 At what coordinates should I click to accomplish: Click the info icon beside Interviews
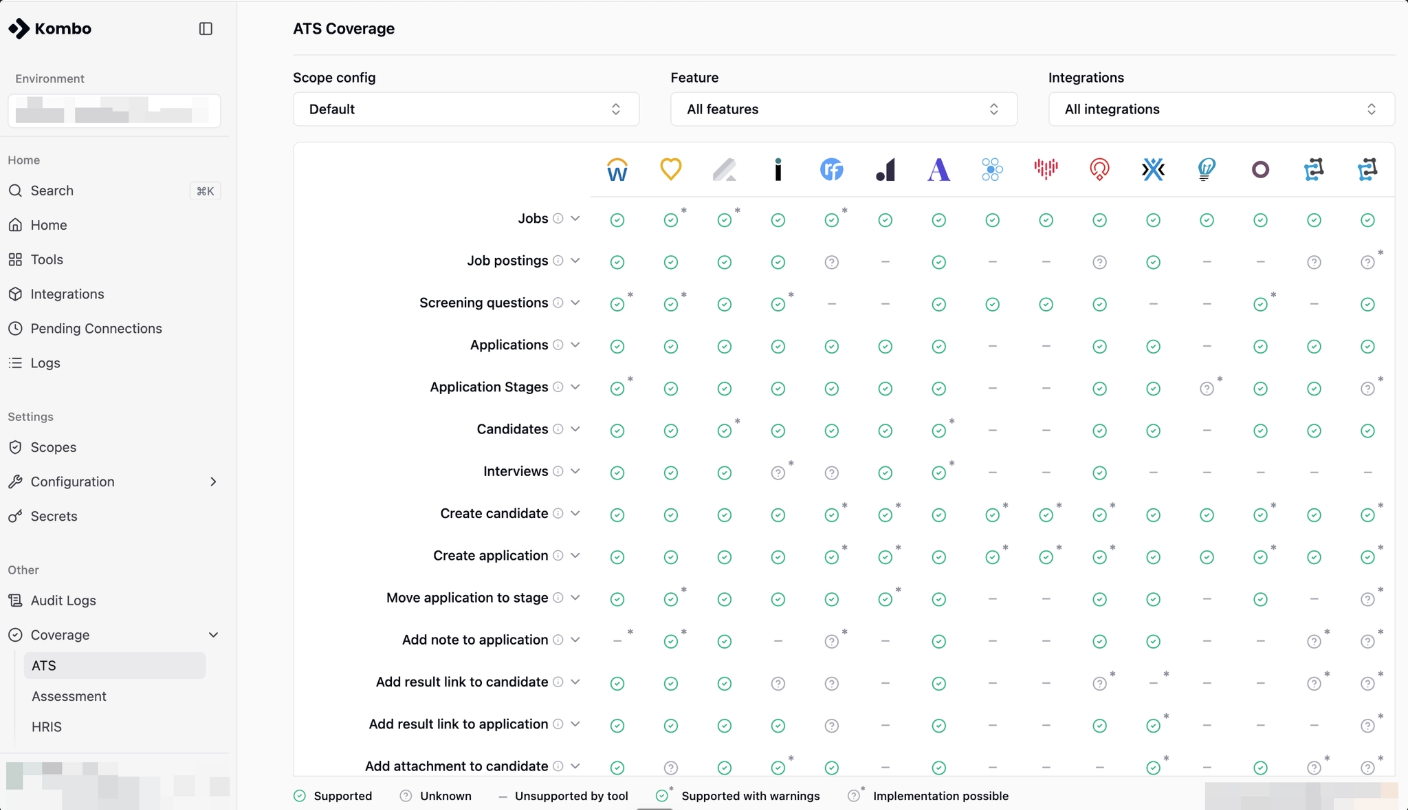(558, 471)
